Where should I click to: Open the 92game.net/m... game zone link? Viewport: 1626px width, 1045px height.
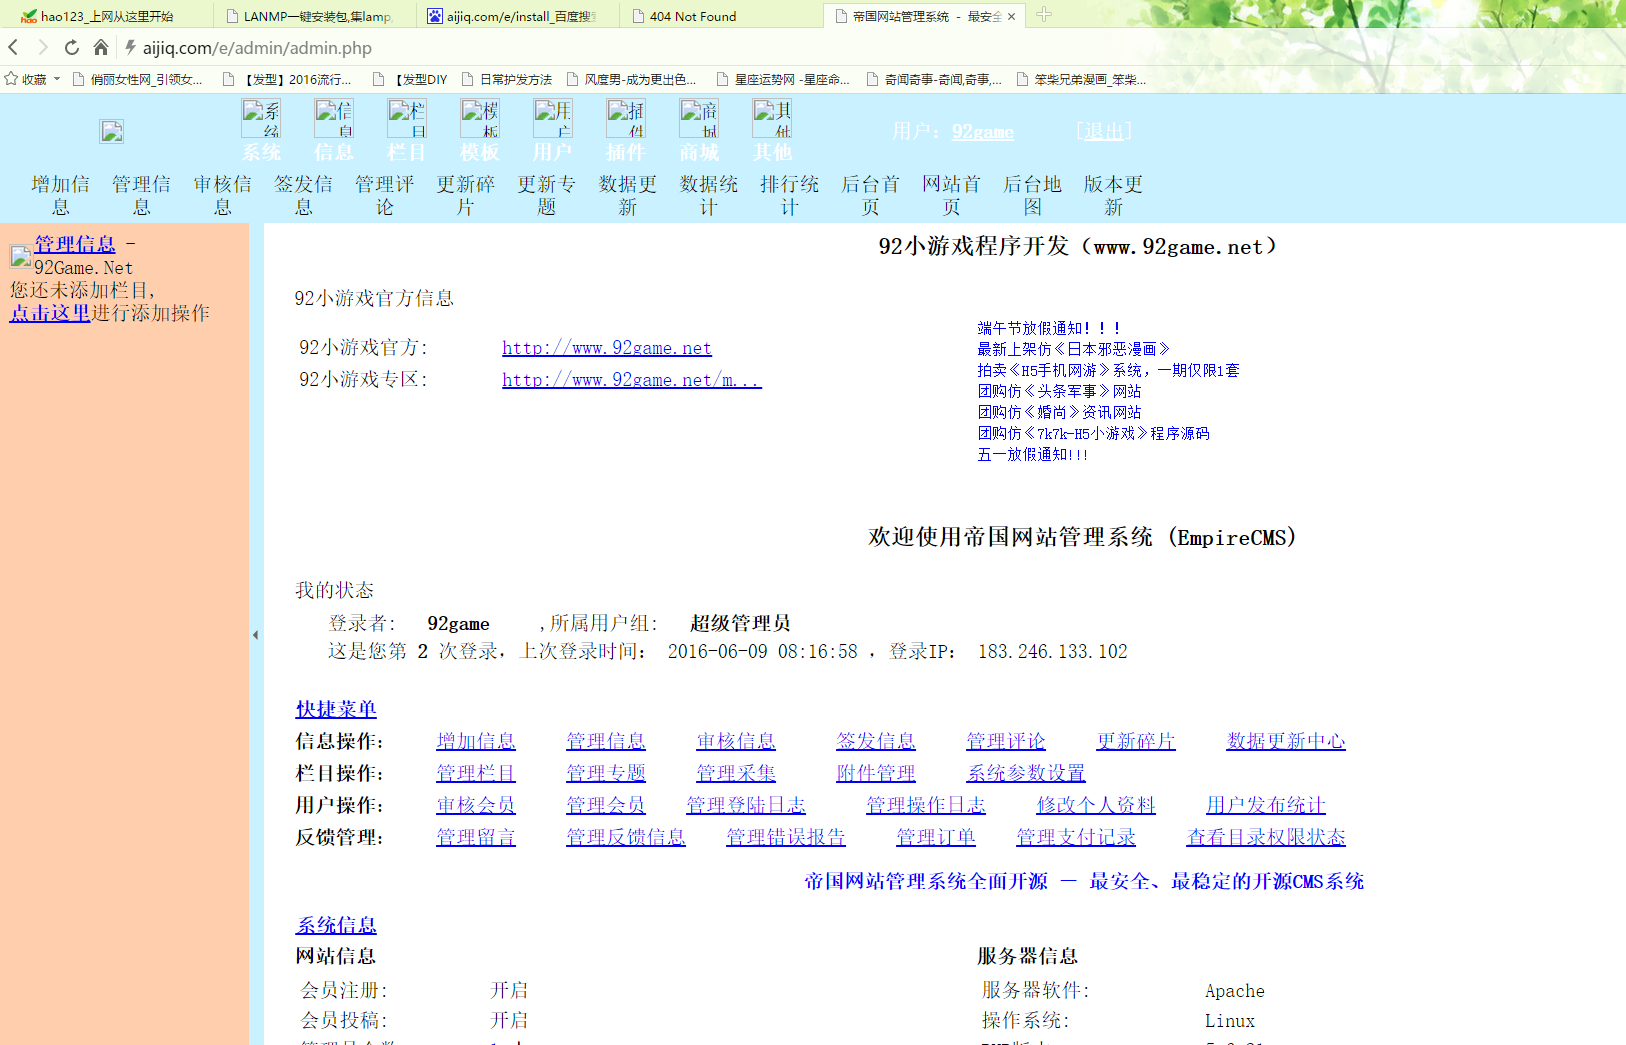click(x=632, y=380)
